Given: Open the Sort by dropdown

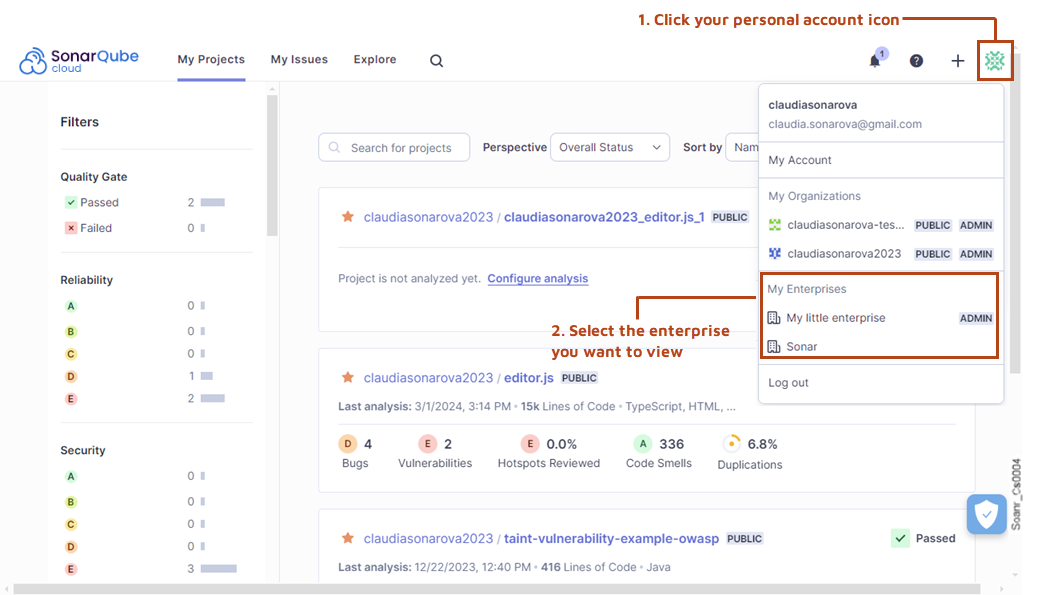Looking at the screenshot, I should tap(742, 148).
